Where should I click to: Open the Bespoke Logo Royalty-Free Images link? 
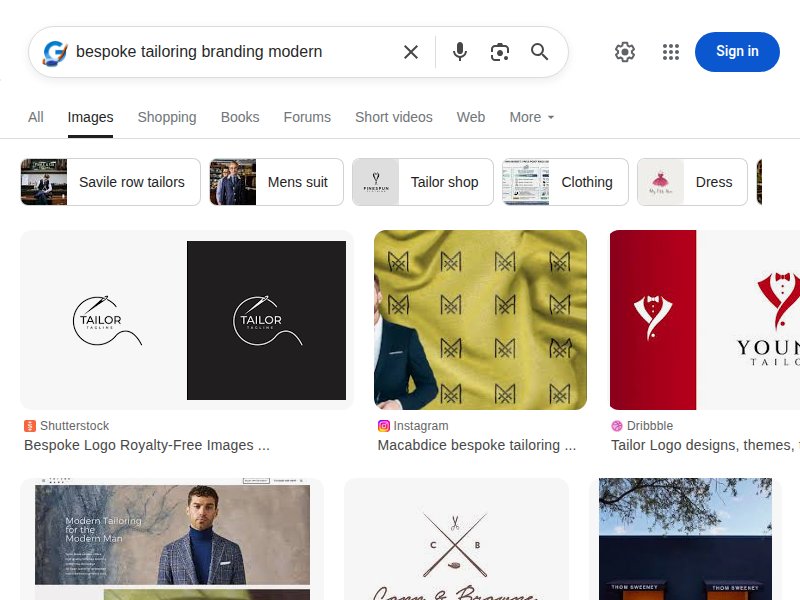[147, 445]
